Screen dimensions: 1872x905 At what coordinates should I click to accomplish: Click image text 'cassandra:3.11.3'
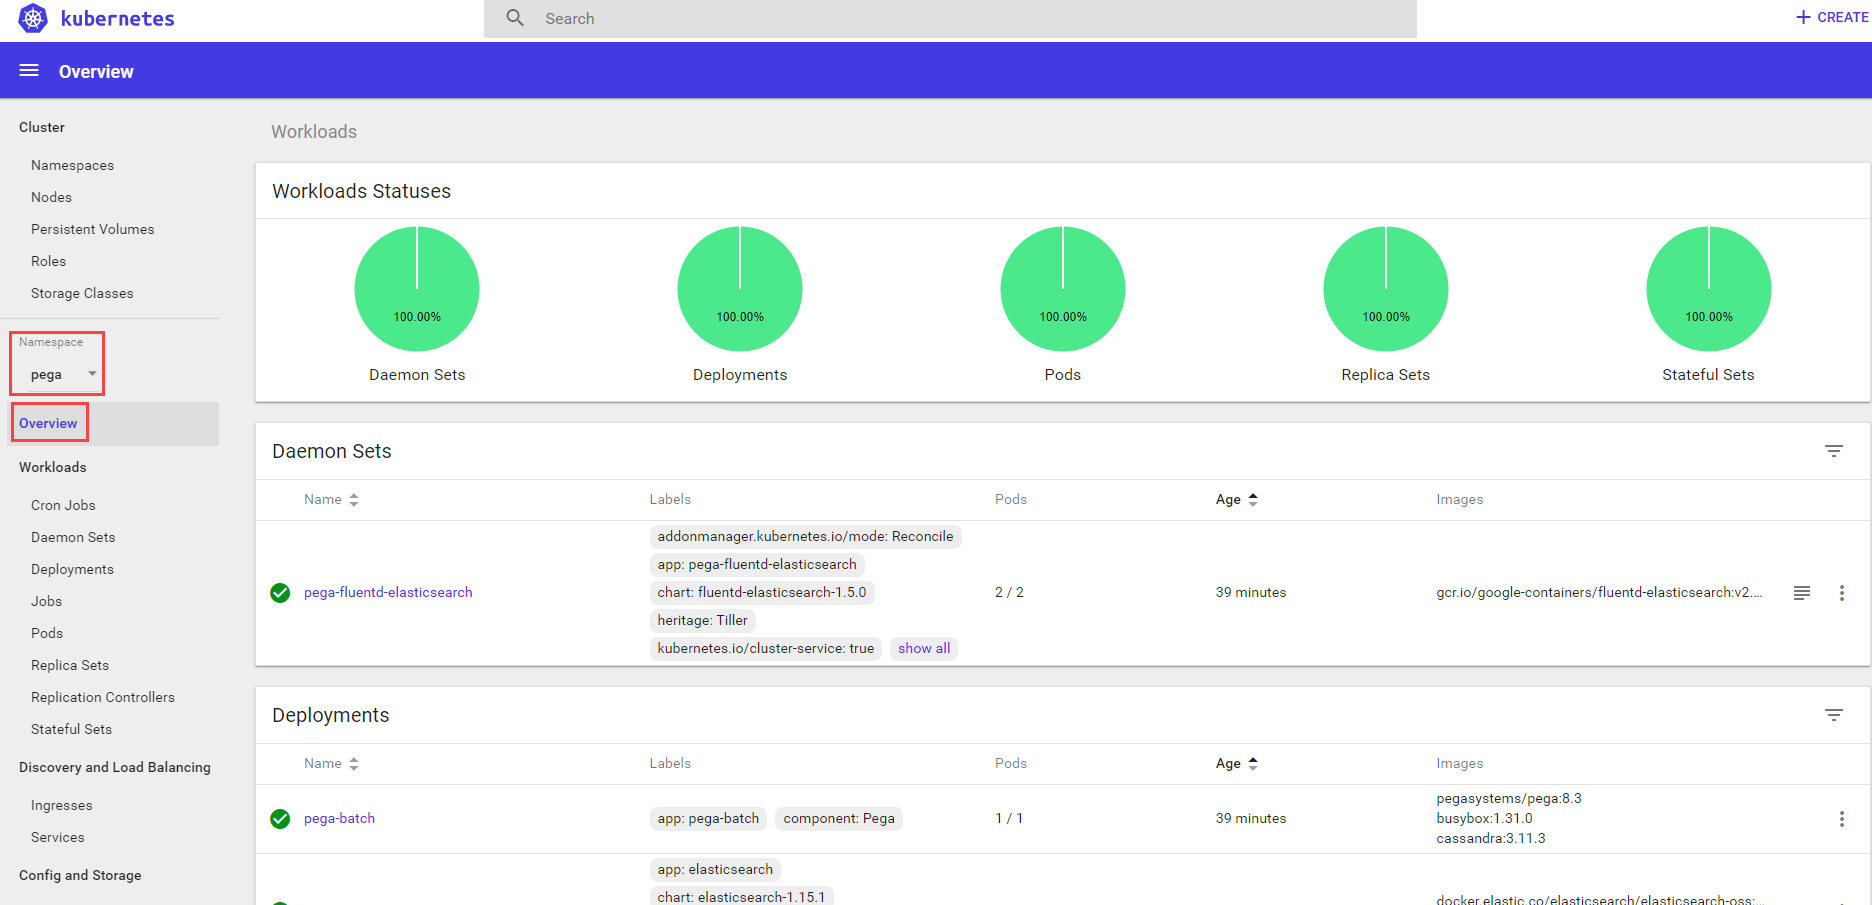pos(1491,838)
